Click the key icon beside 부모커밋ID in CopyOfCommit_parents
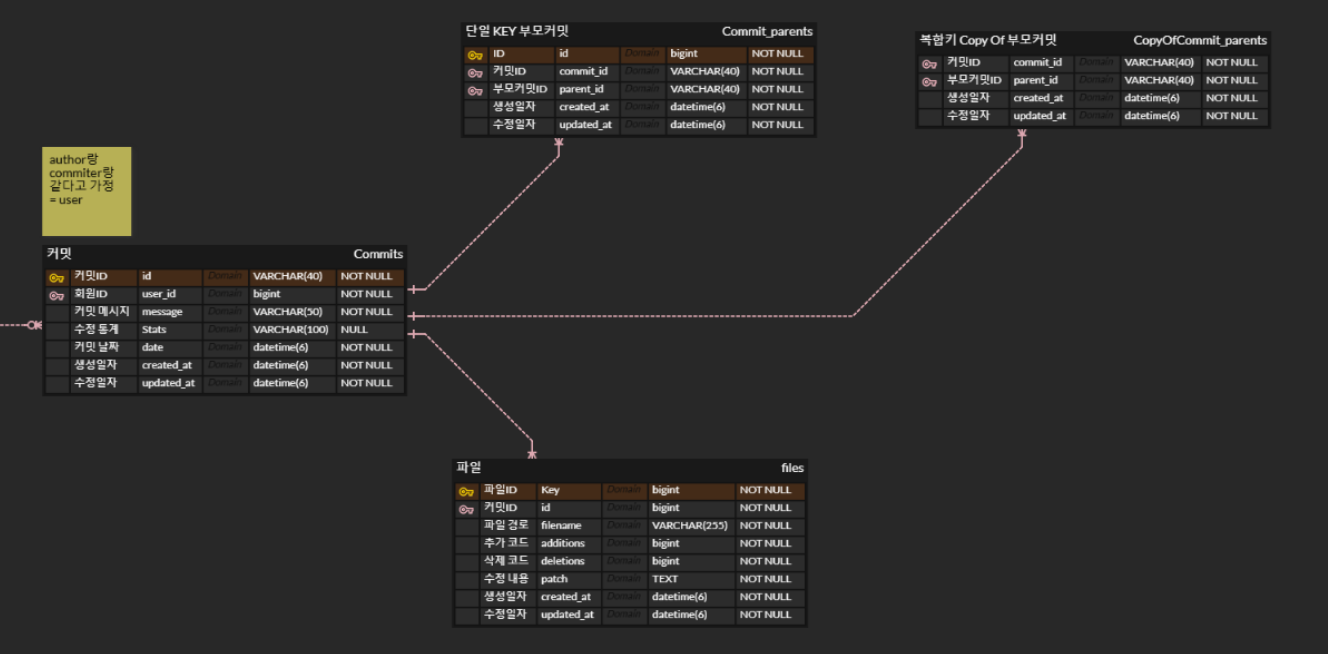 point(930,82)
